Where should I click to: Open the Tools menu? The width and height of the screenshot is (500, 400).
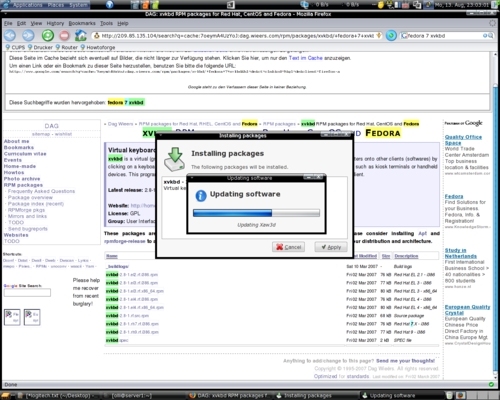106,23
